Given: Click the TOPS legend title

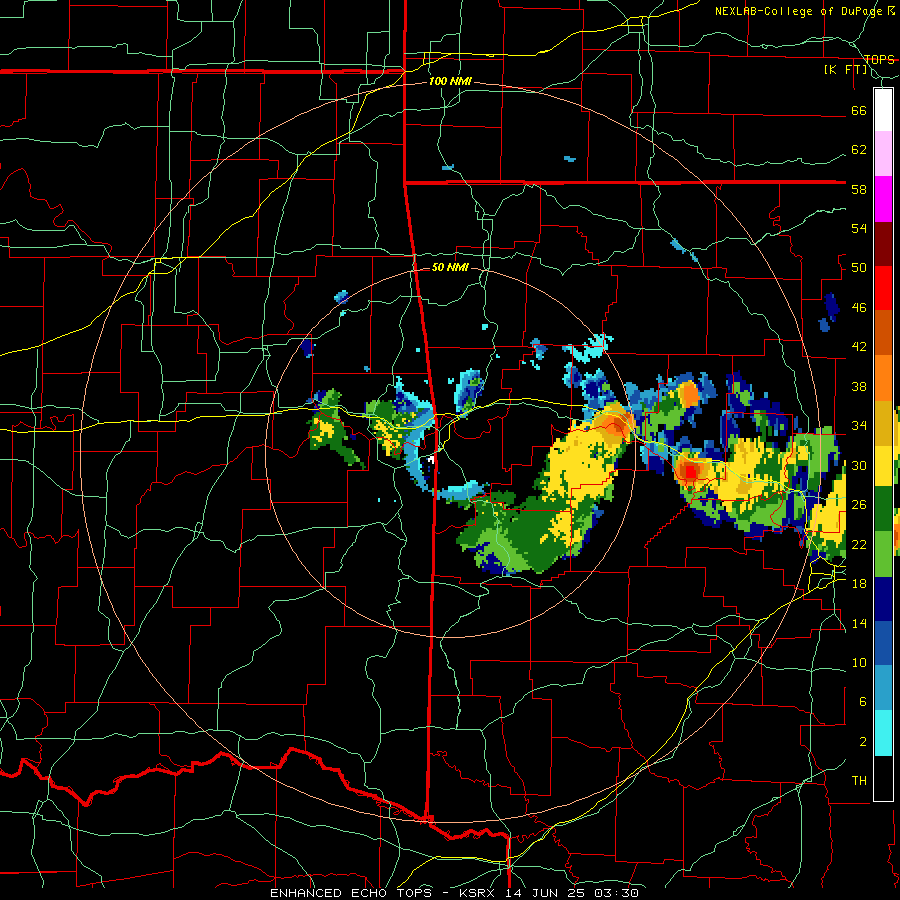Looking at the screenshot, I should tap(879, 60).
